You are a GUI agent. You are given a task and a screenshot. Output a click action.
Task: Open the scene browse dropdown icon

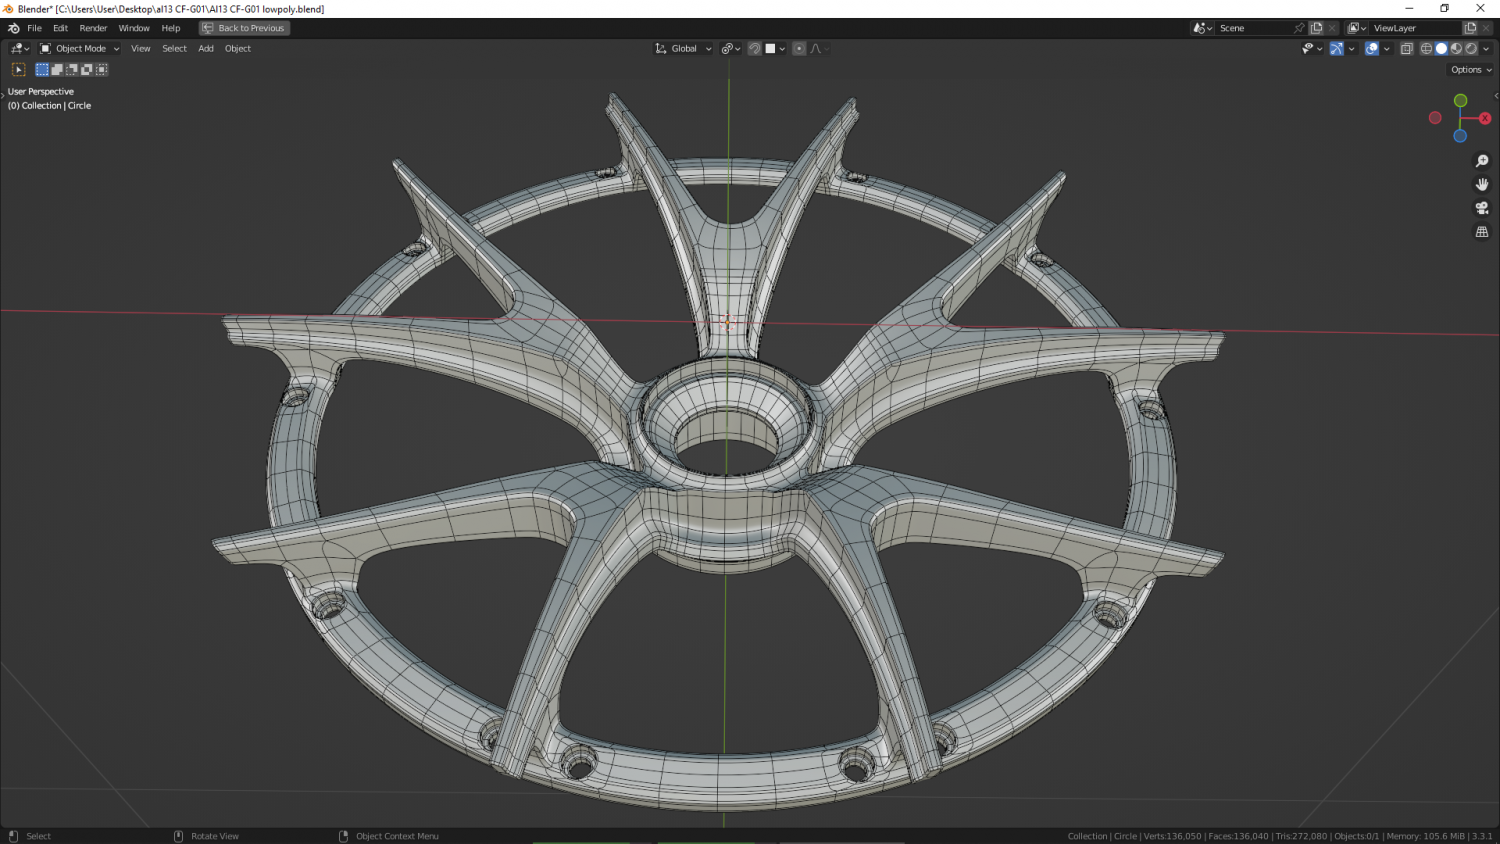pos(1203,28)
